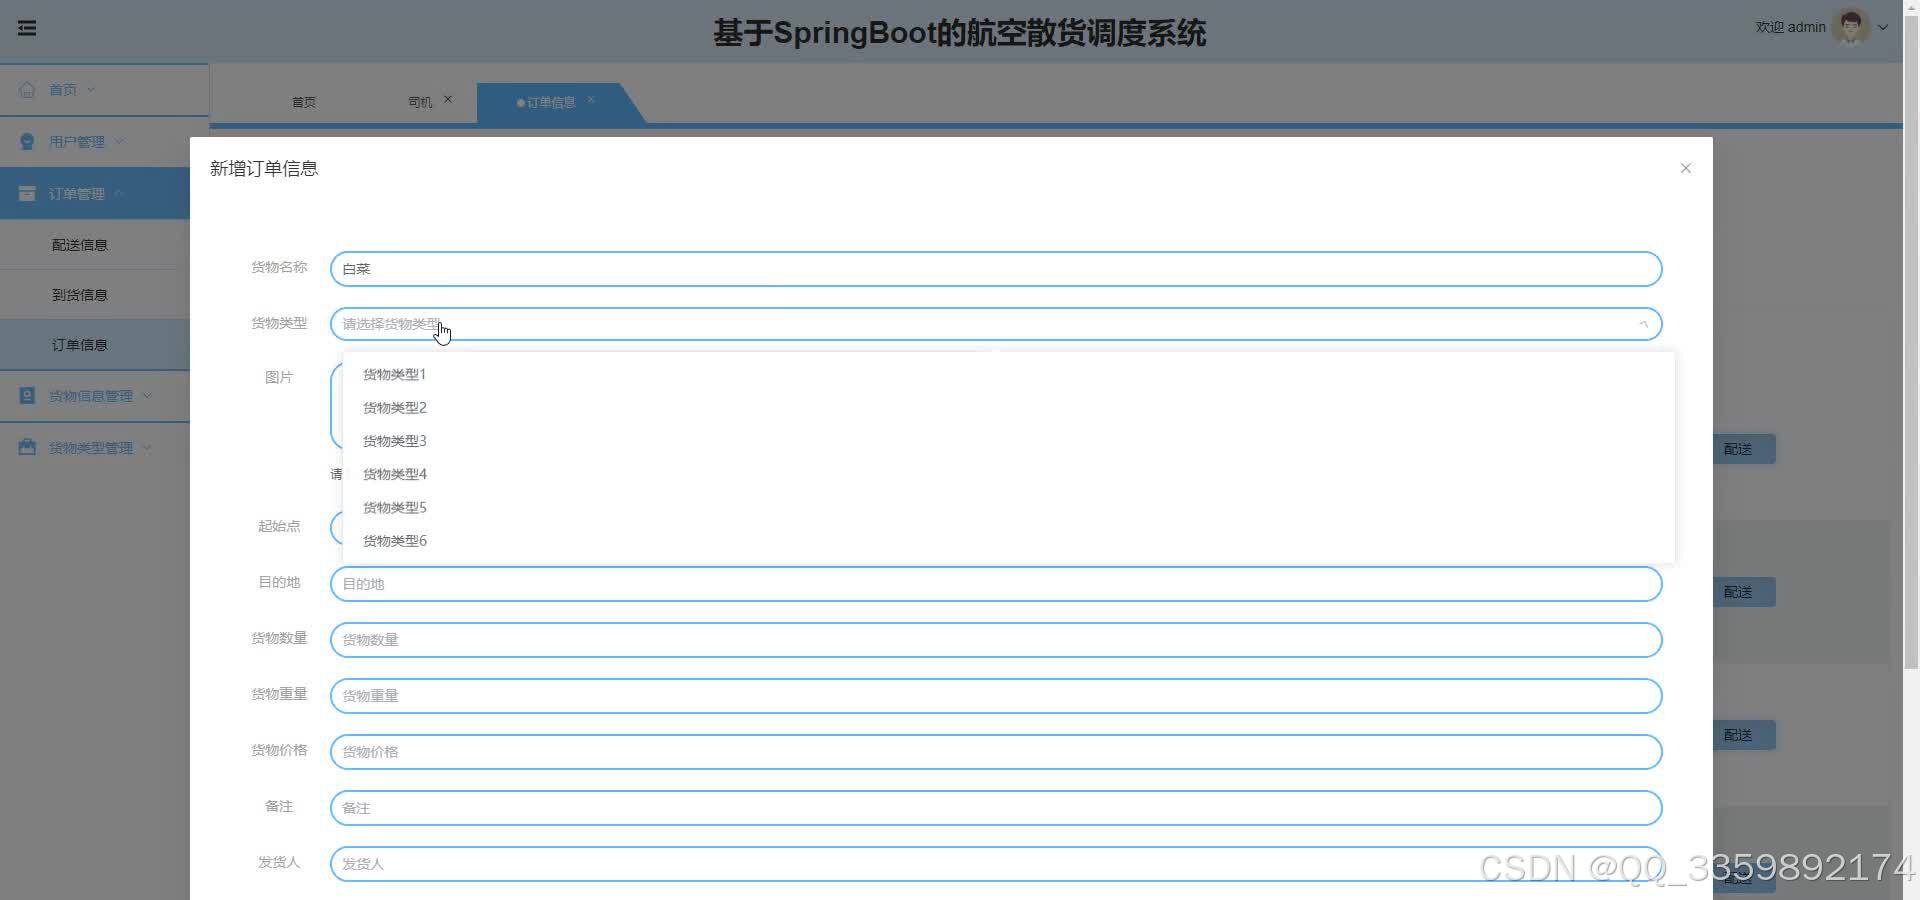Screen dimensions: 1920x900
Task: Close the 新增订单信息 dialog
Action: pos(1686,168)
